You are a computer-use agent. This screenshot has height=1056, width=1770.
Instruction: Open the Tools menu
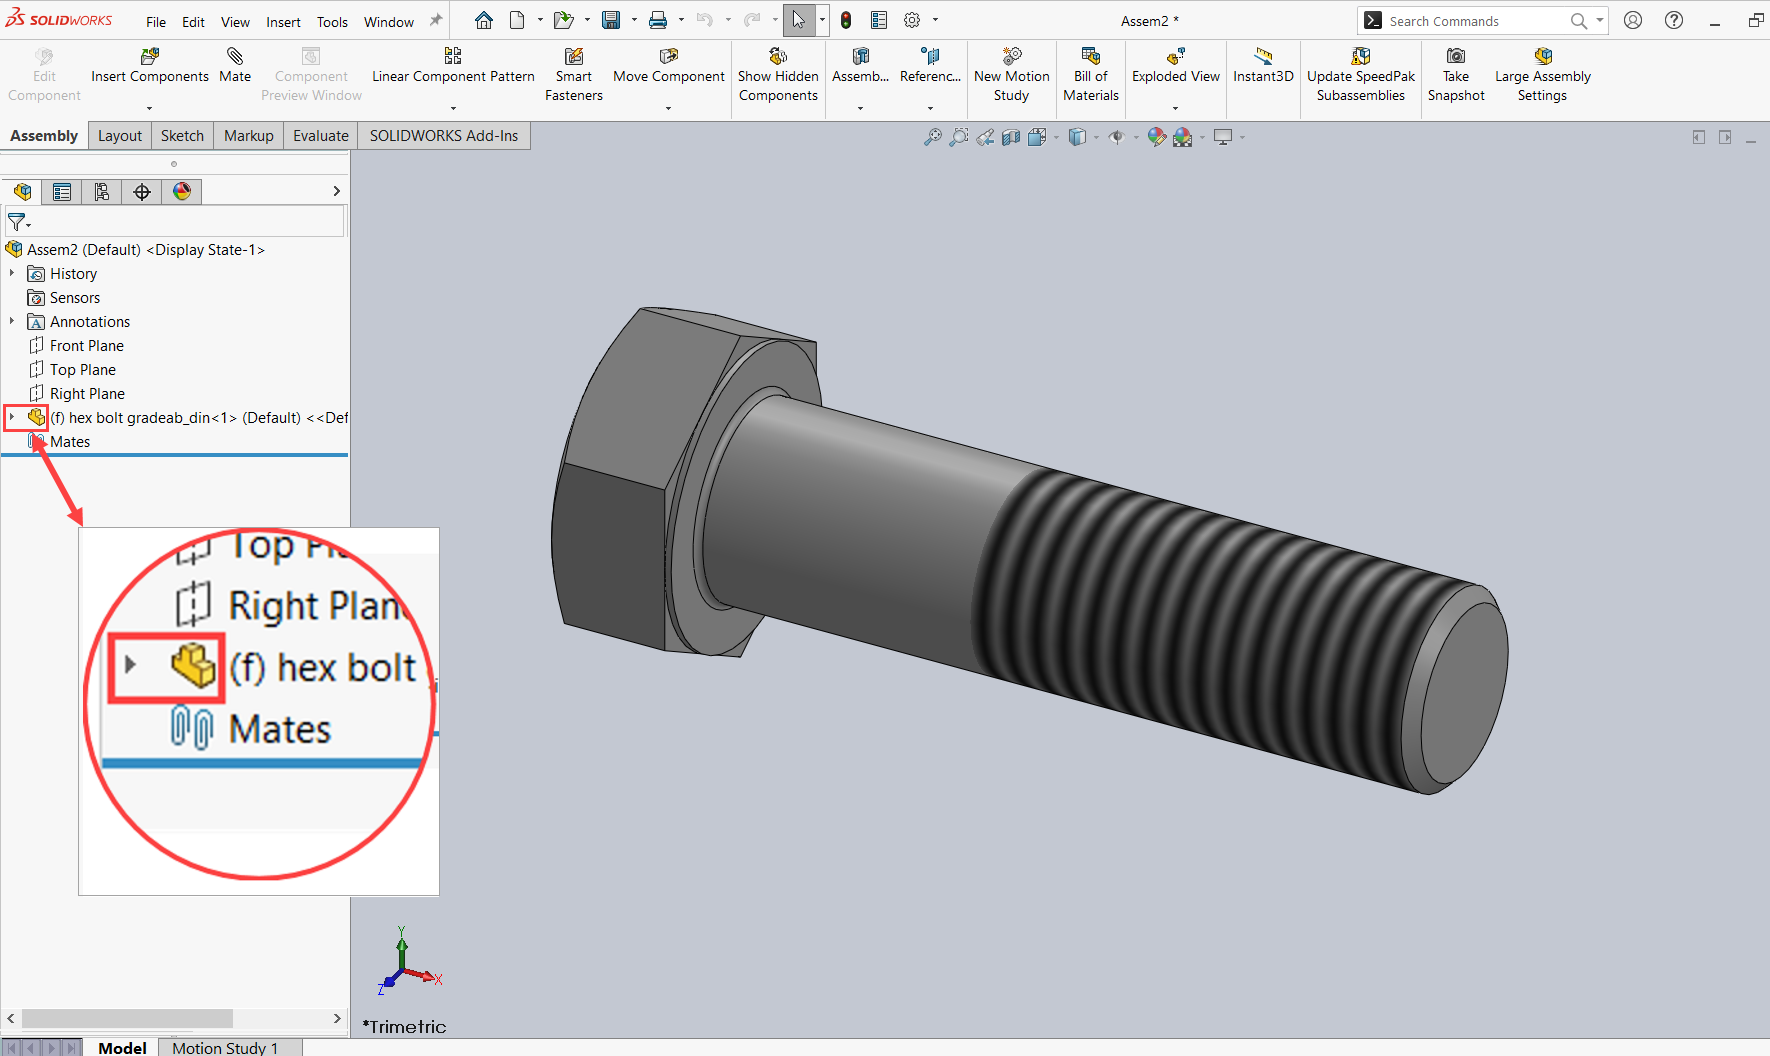coord(332,21)
